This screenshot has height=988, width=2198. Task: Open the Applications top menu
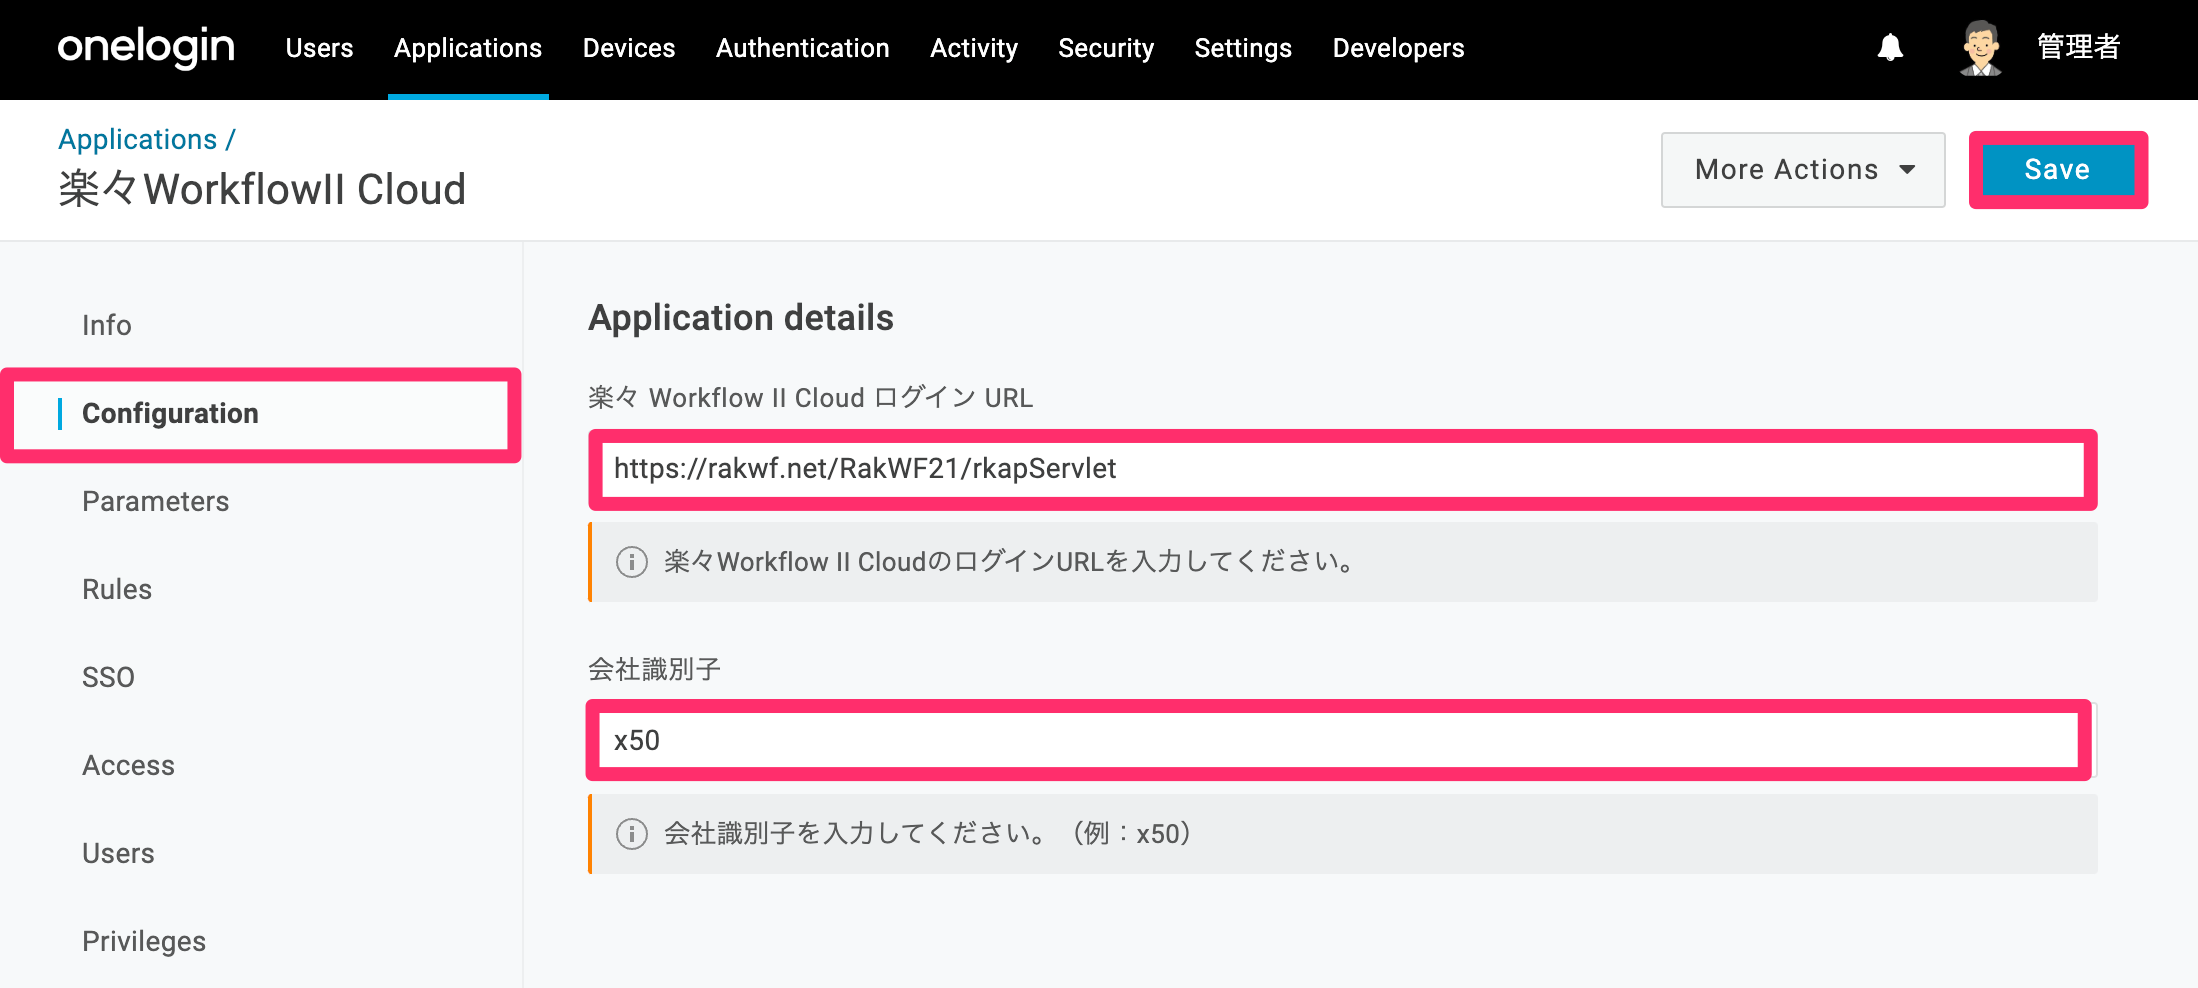coord(468,48)
